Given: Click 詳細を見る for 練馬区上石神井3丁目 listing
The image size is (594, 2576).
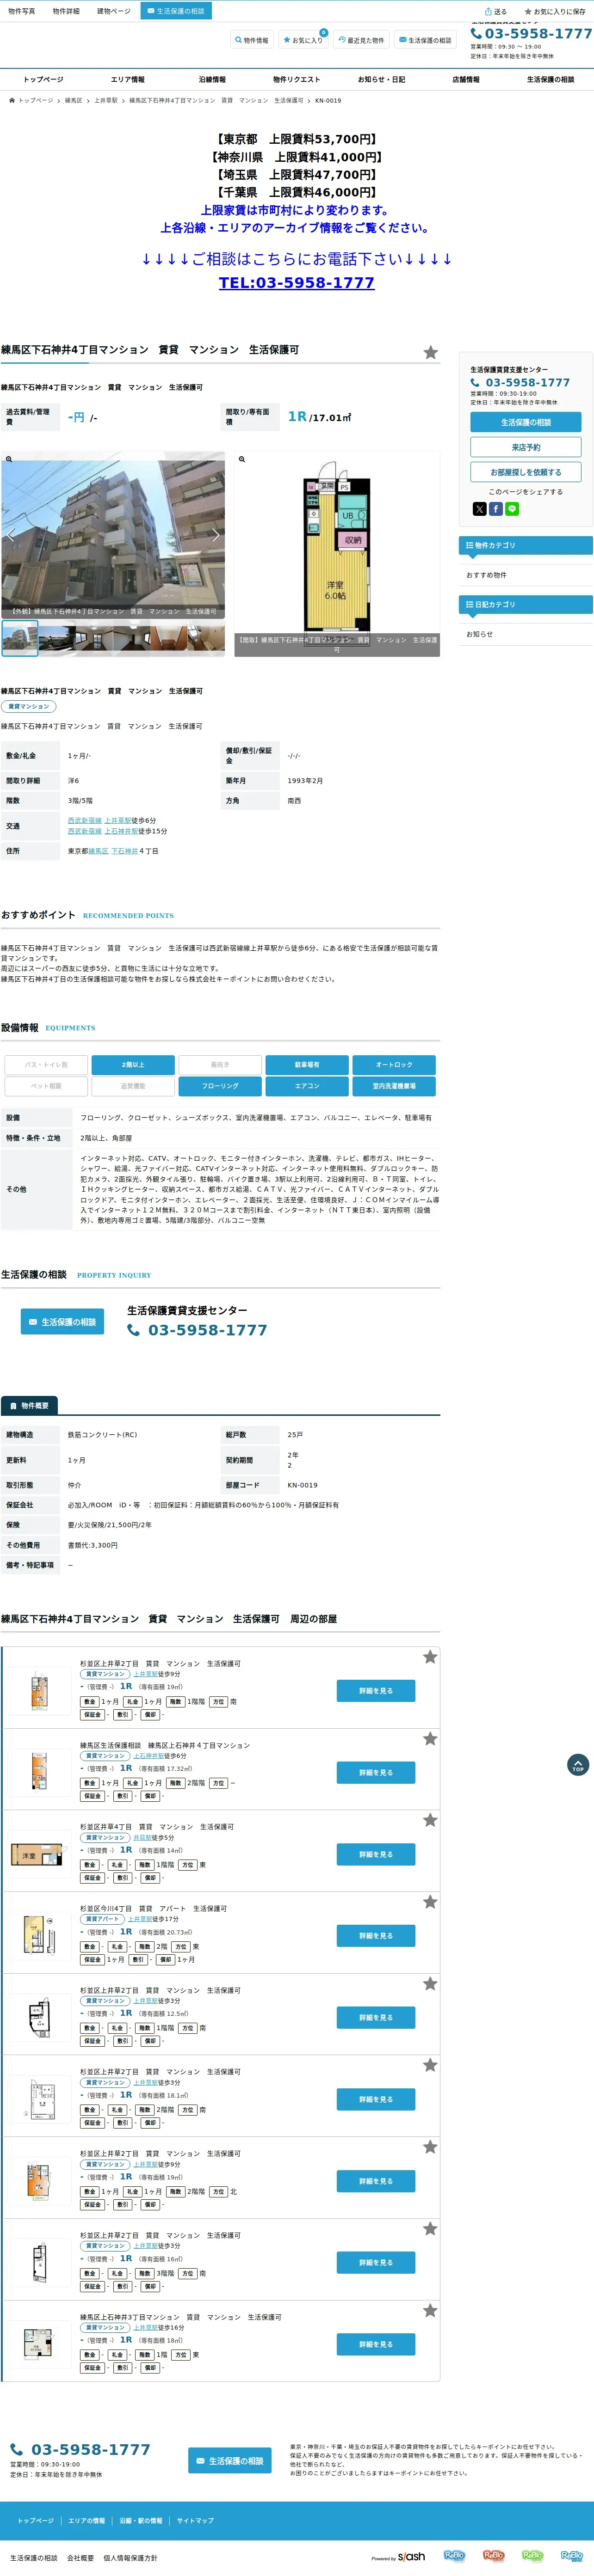Looking at the screenshot, I should pyautogui.click(x=376, y=2345).
